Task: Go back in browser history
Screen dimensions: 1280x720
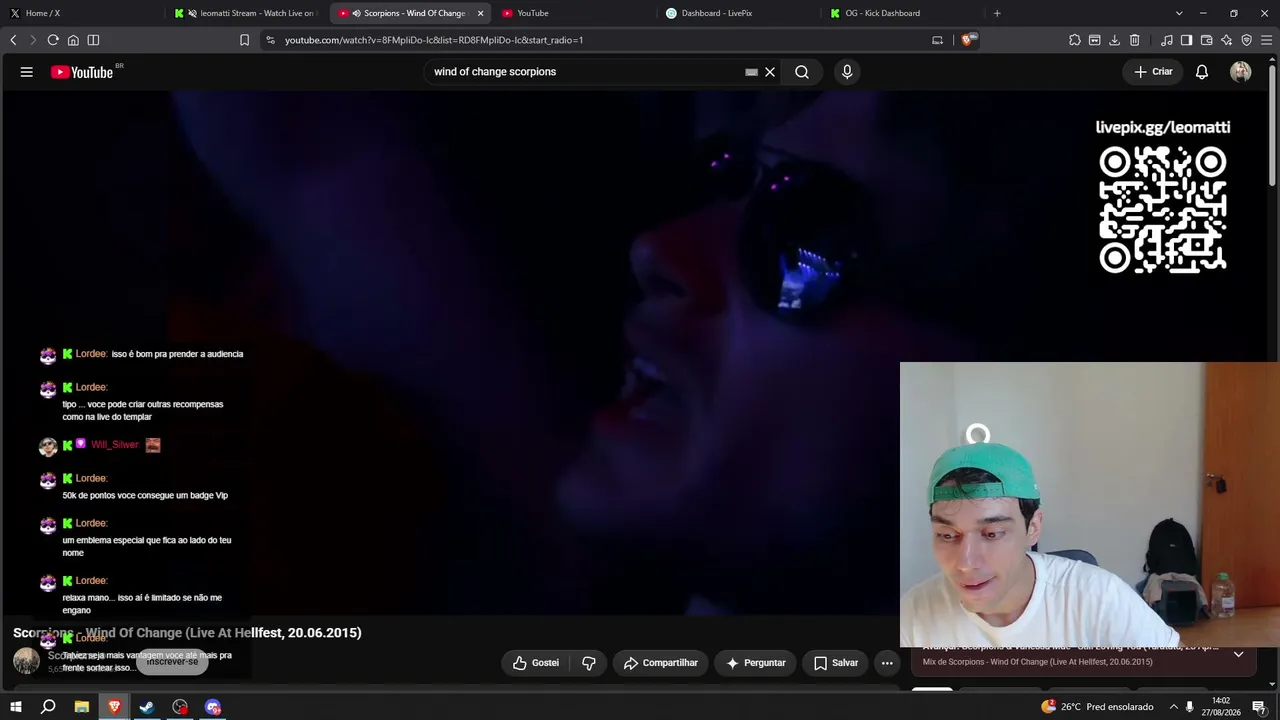Action: coord(13,40)
